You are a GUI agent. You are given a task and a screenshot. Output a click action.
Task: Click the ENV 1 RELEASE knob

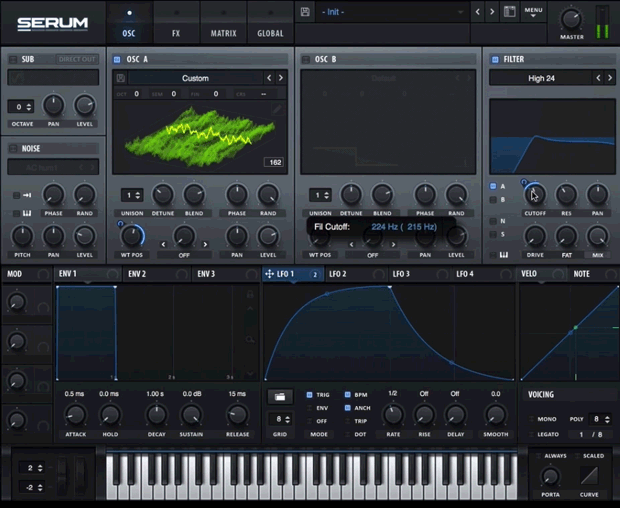point(237,414)
